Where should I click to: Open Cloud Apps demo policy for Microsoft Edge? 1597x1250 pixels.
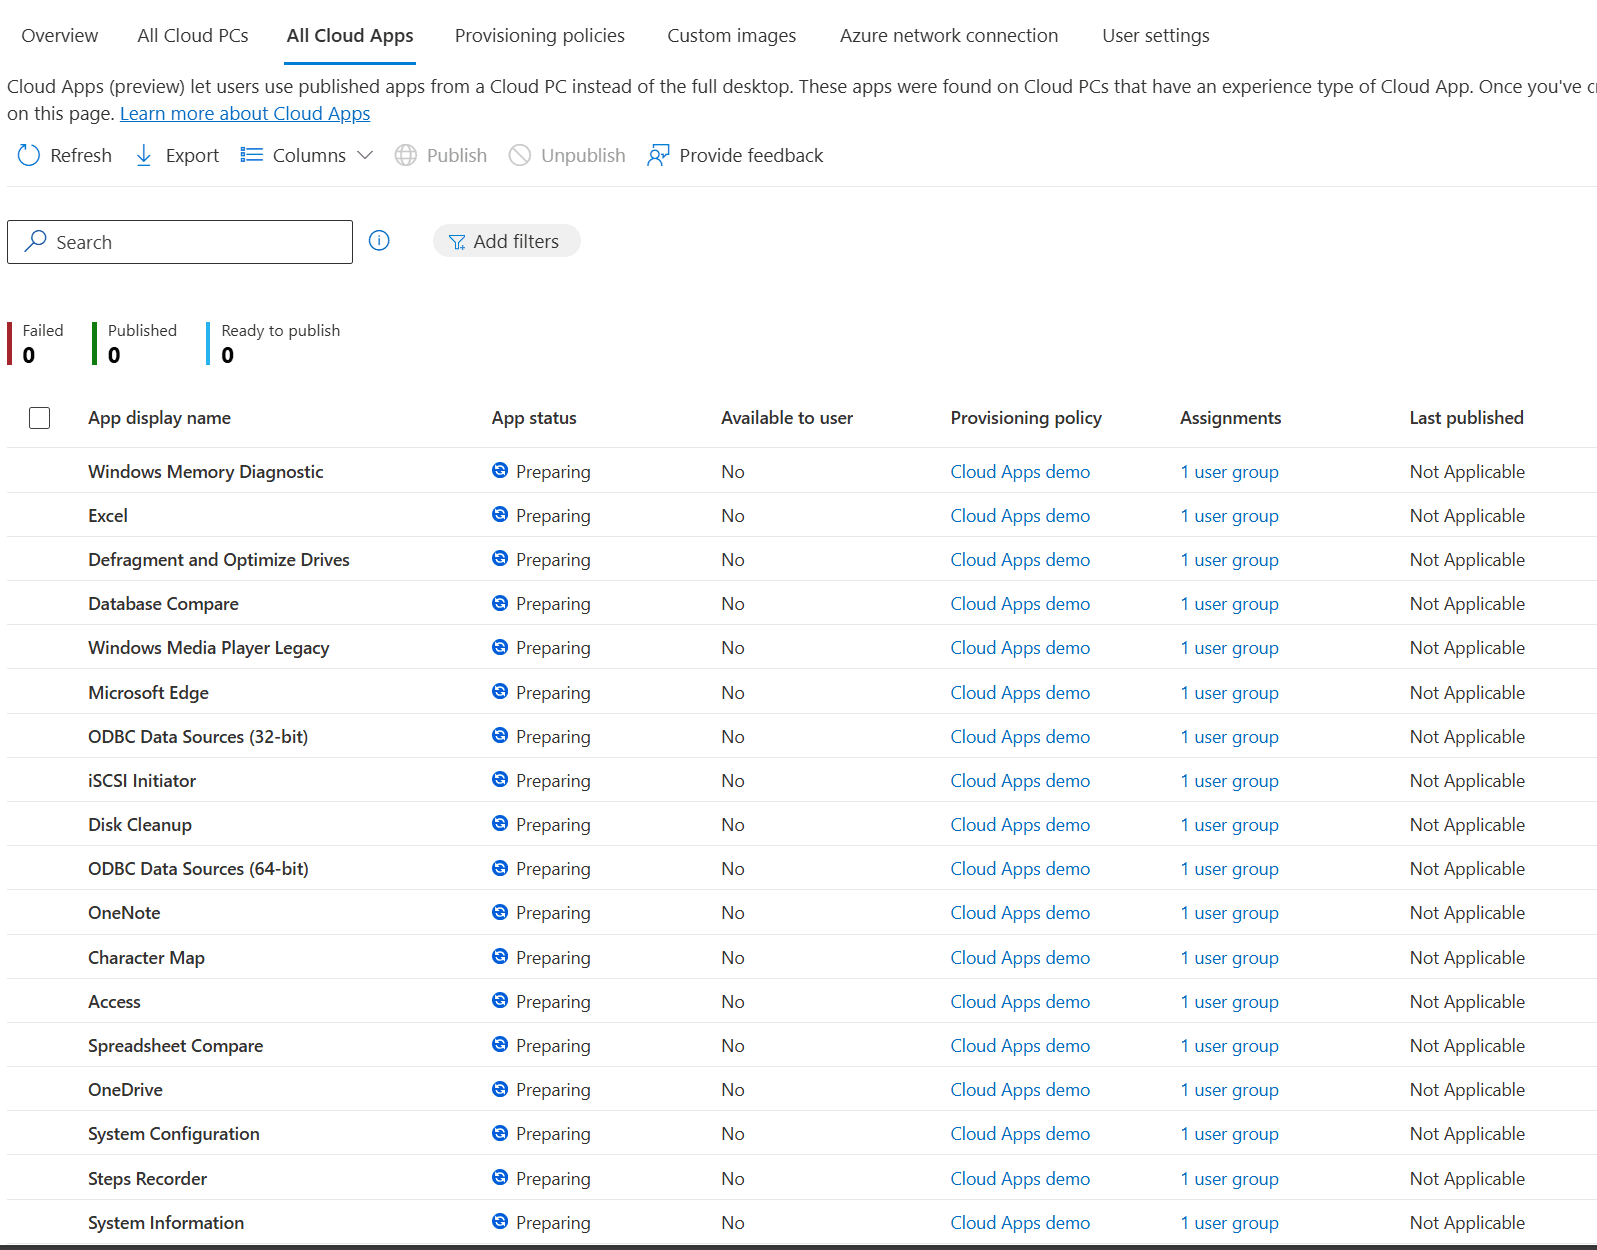point(1020,693)
